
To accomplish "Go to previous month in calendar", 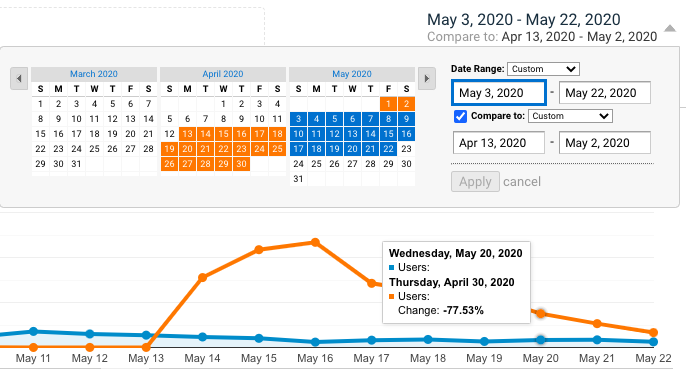I will (x=19, y=79).
